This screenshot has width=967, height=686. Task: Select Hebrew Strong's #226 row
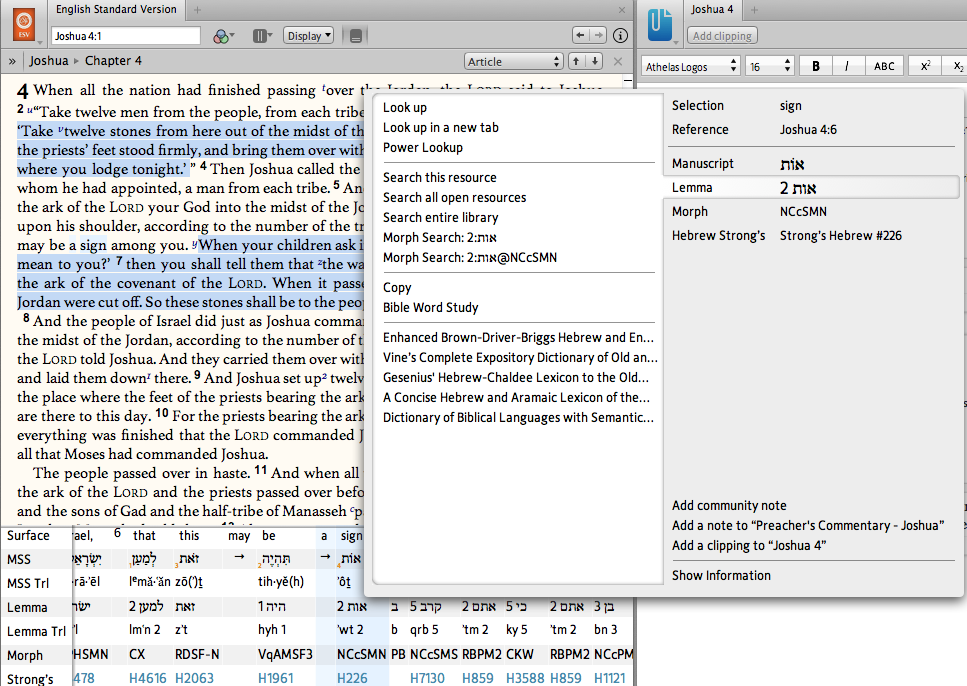click(x=812, y=236)
